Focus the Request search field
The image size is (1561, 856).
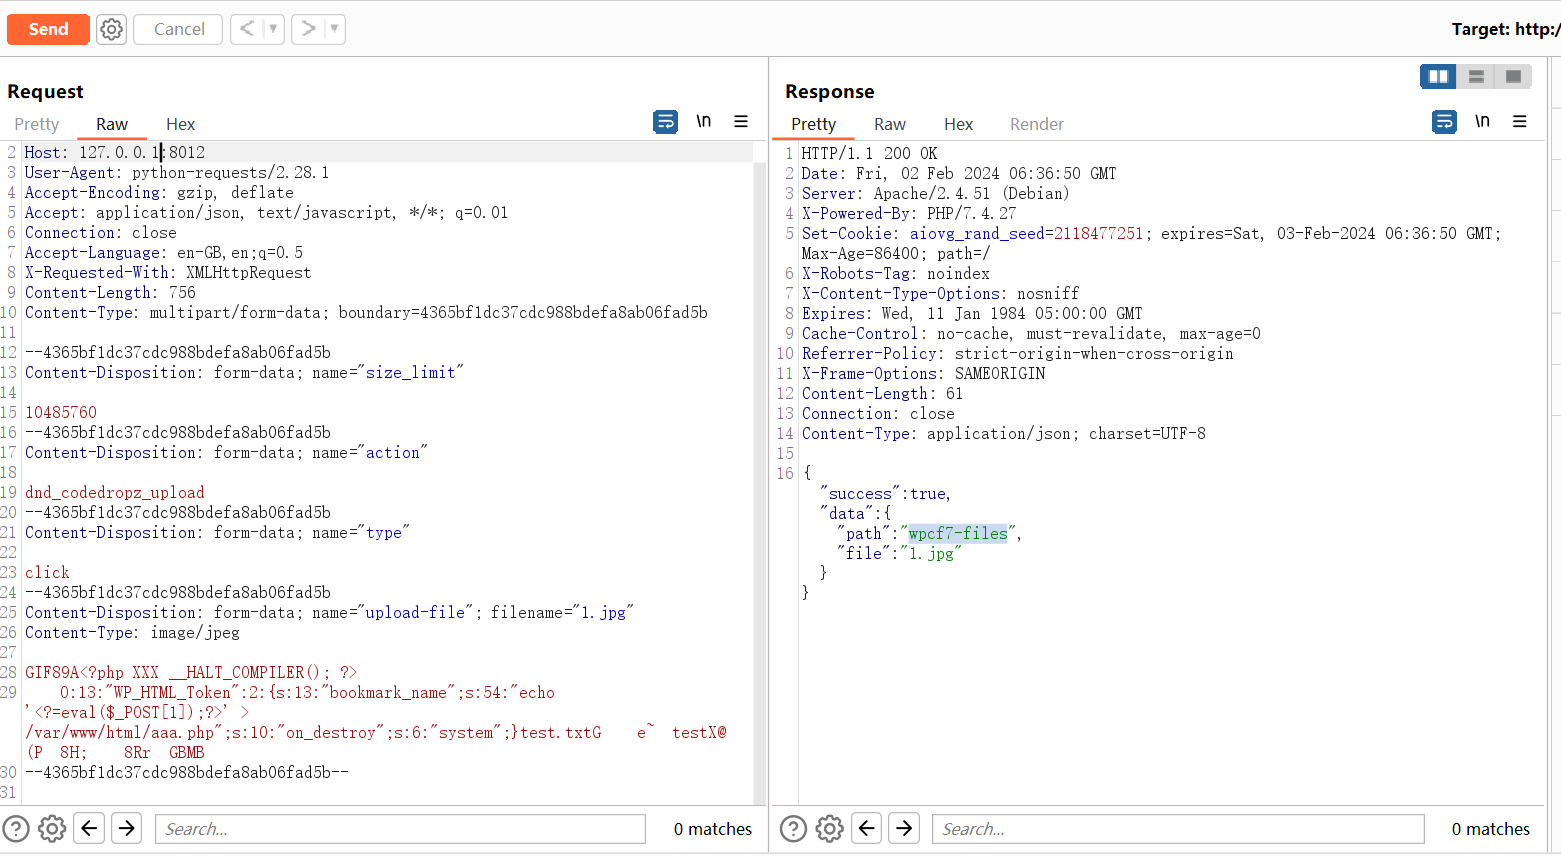(400, 829)
